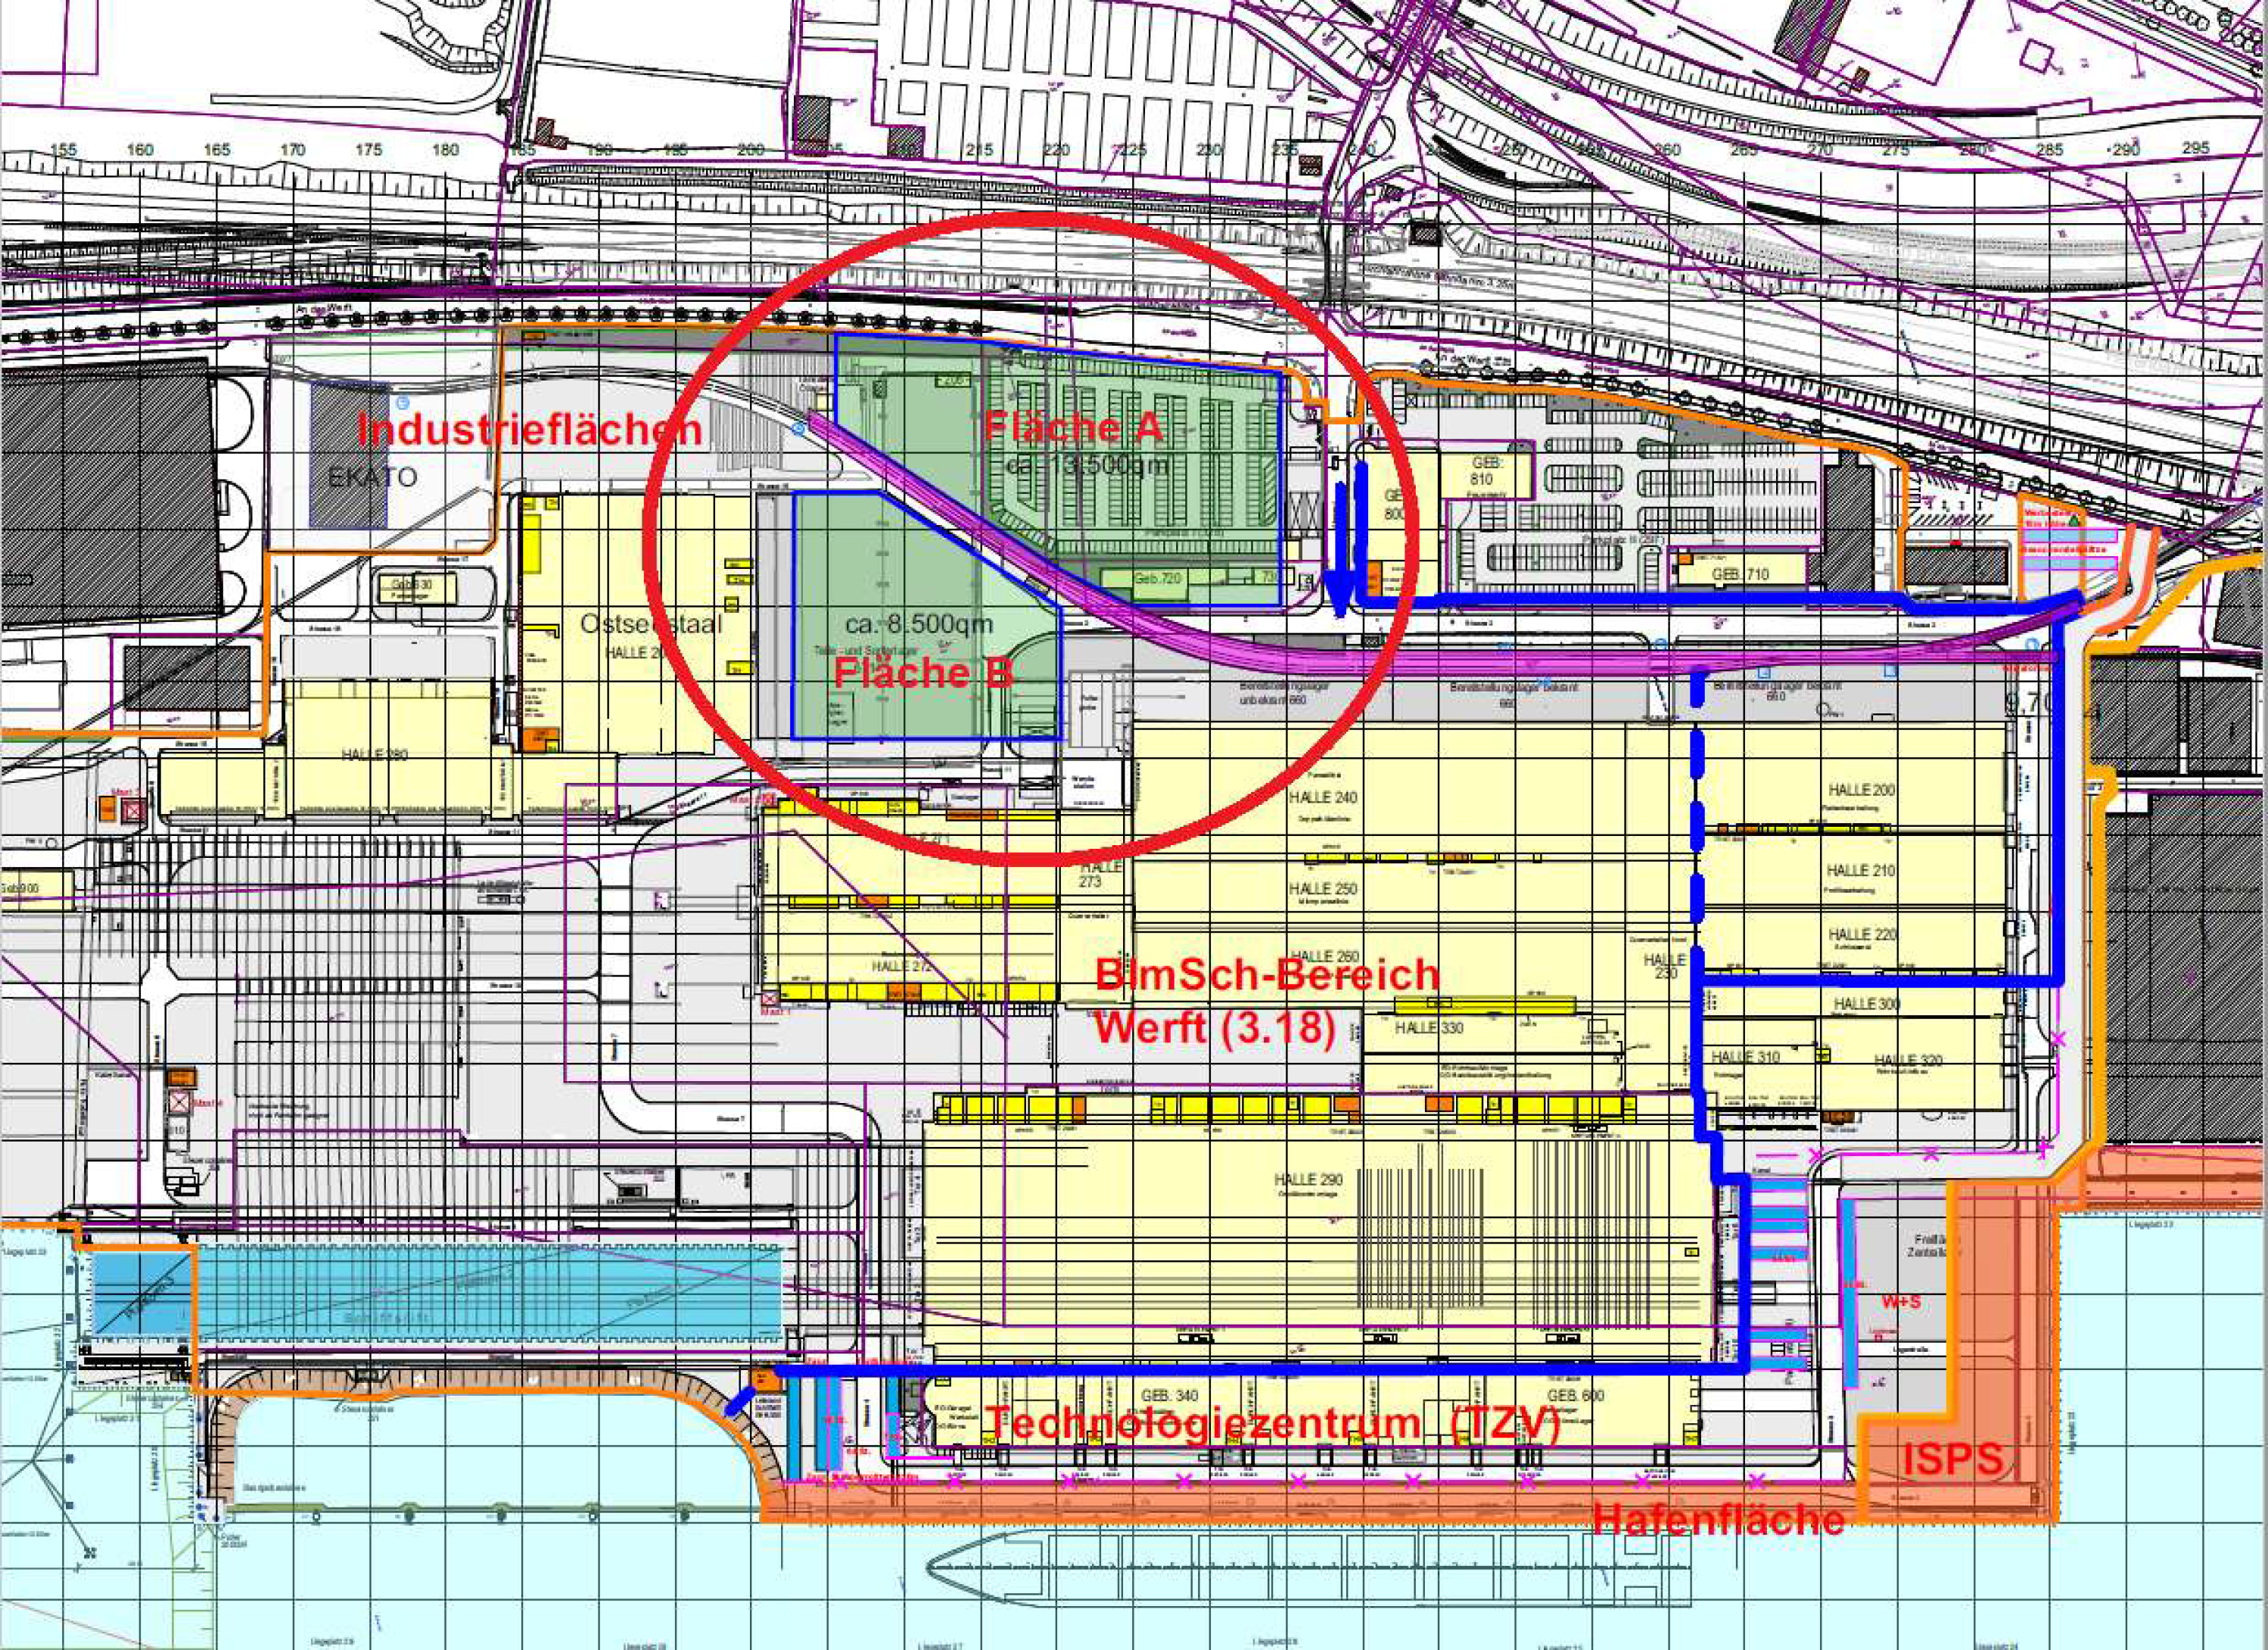Click the HALLE 240 label

pos(1322,798)
